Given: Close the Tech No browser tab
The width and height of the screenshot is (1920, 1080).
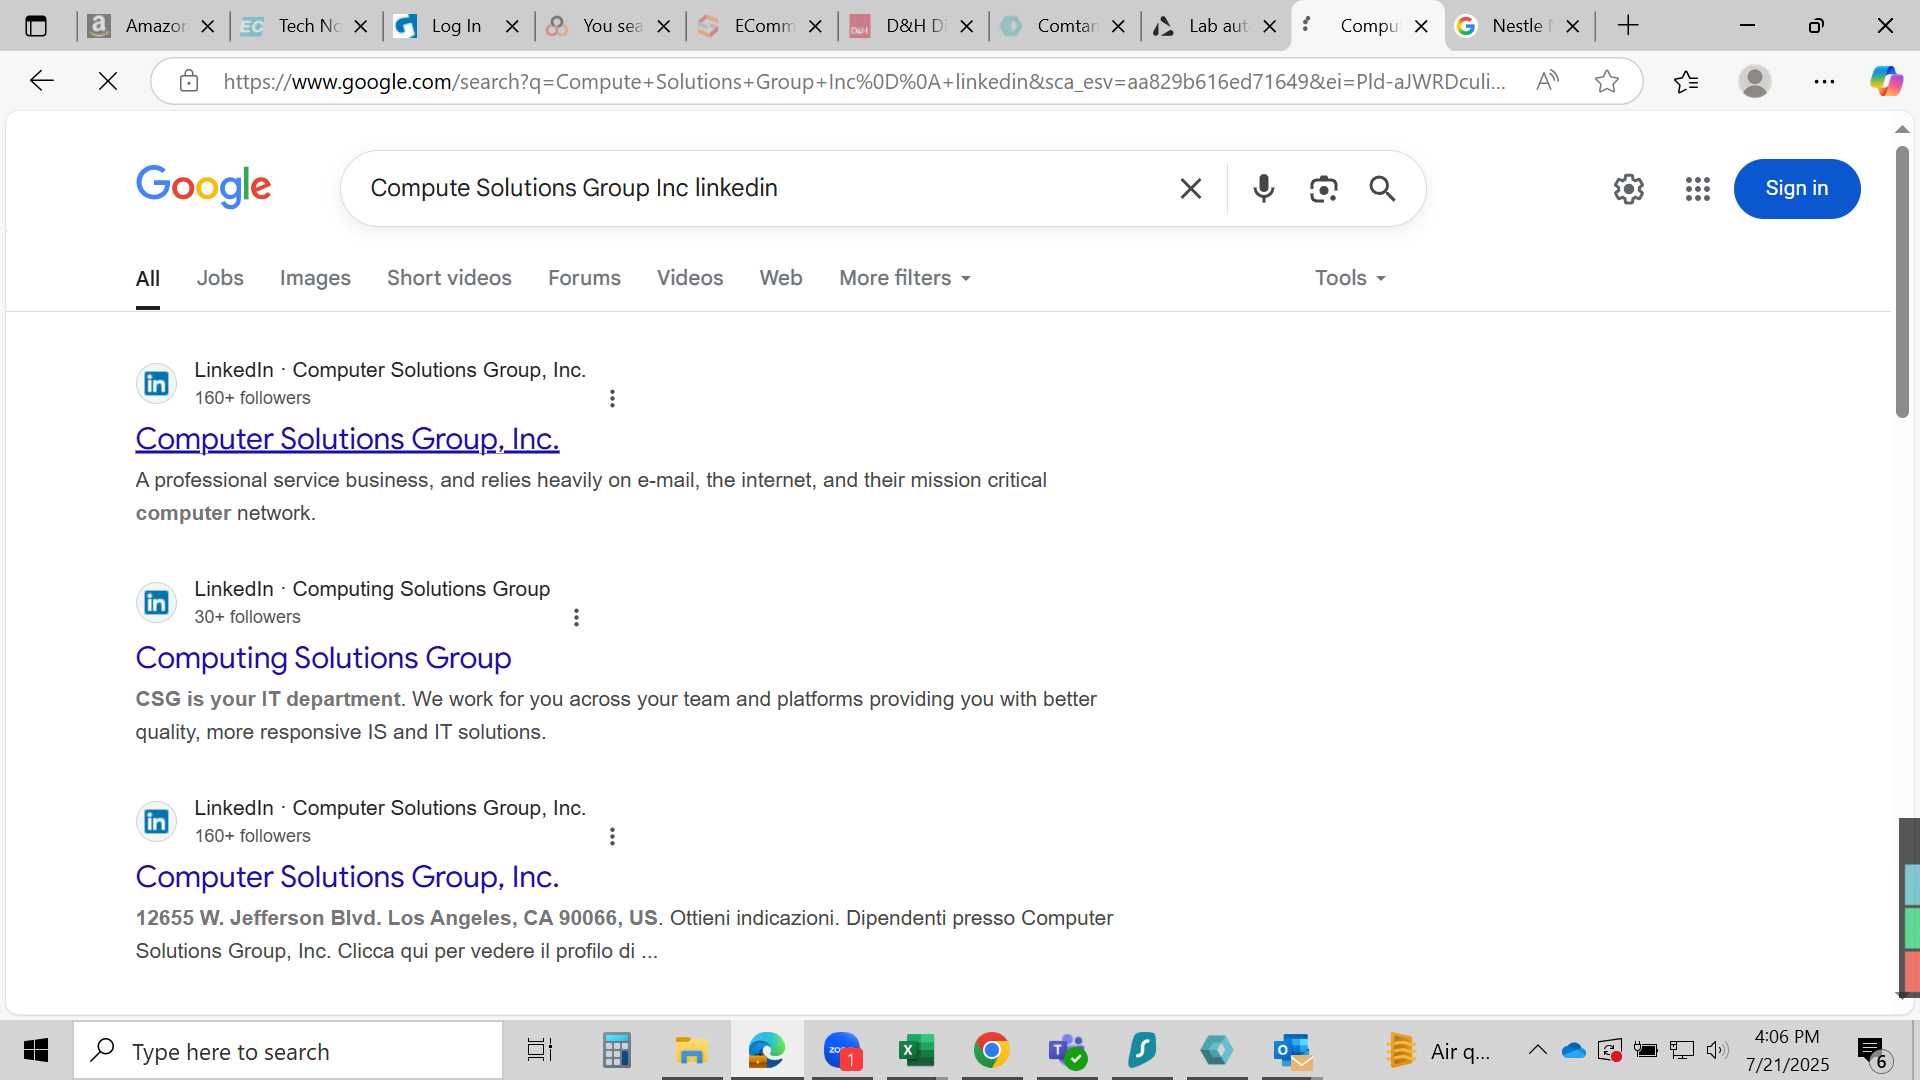Looking at the screenshot, I should click(361, 27).
